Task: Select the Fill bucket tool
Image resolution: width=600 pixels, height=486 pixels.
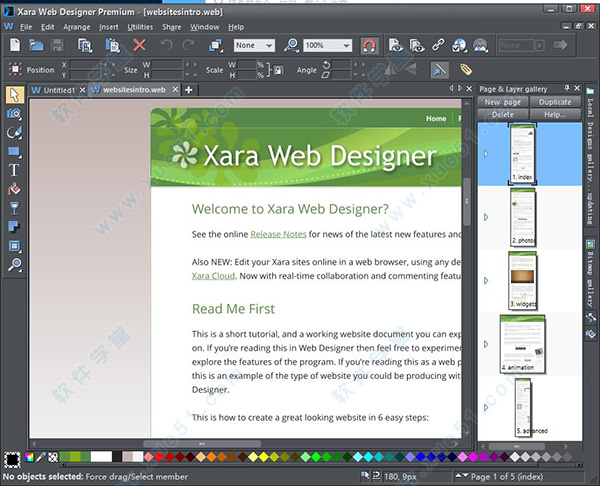Action: [x=15, y=189]
